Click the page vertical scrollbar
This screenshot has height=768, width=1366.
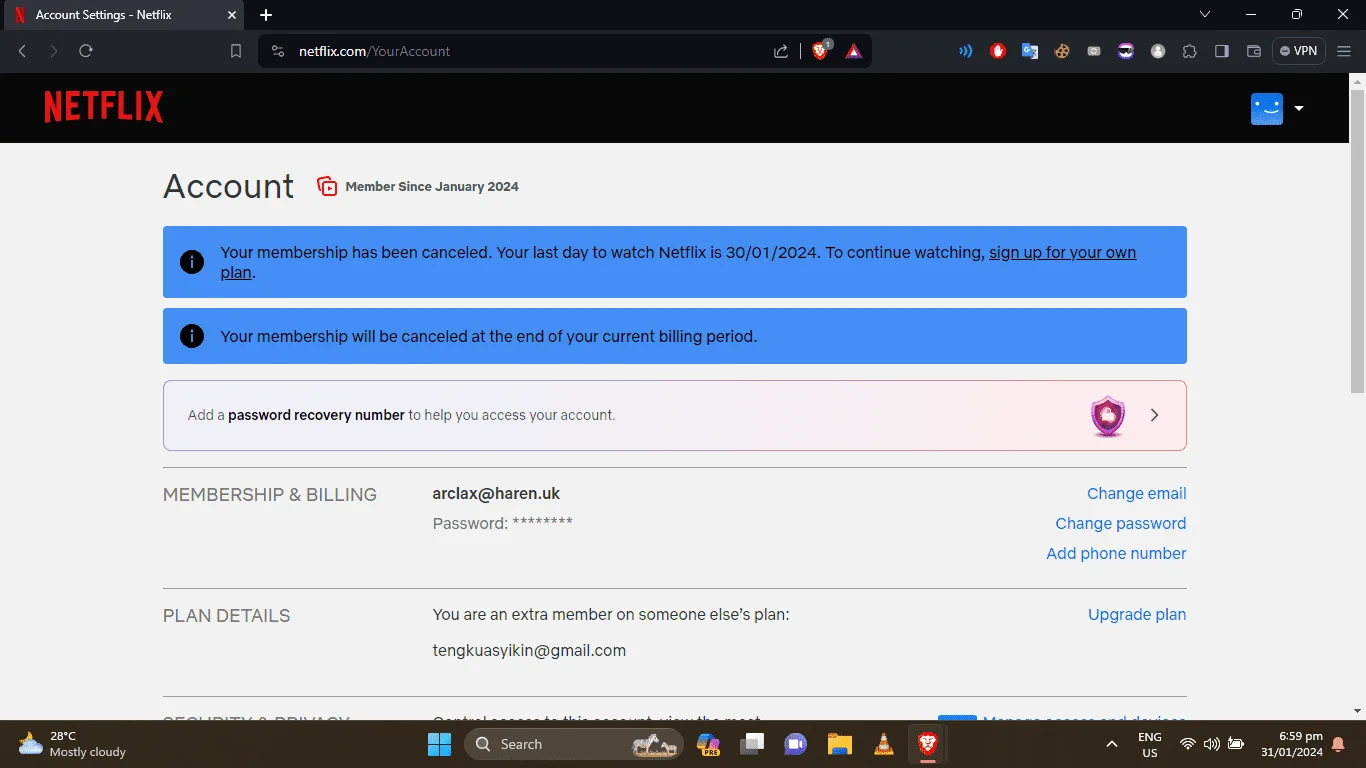(1357, 240)
